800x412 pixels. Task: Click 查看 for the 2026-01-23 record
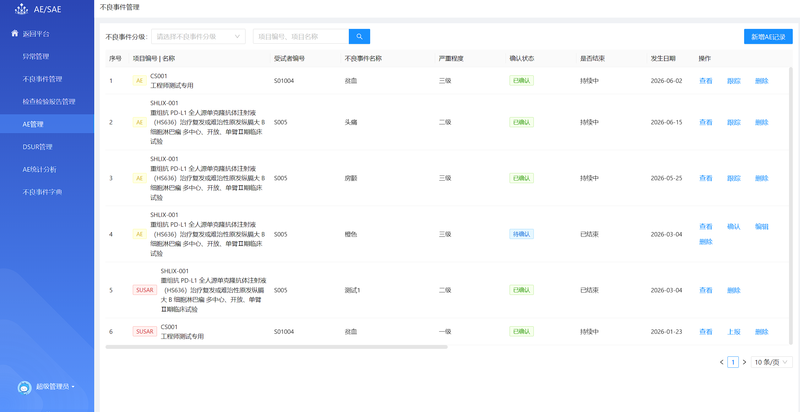[706, 331]
